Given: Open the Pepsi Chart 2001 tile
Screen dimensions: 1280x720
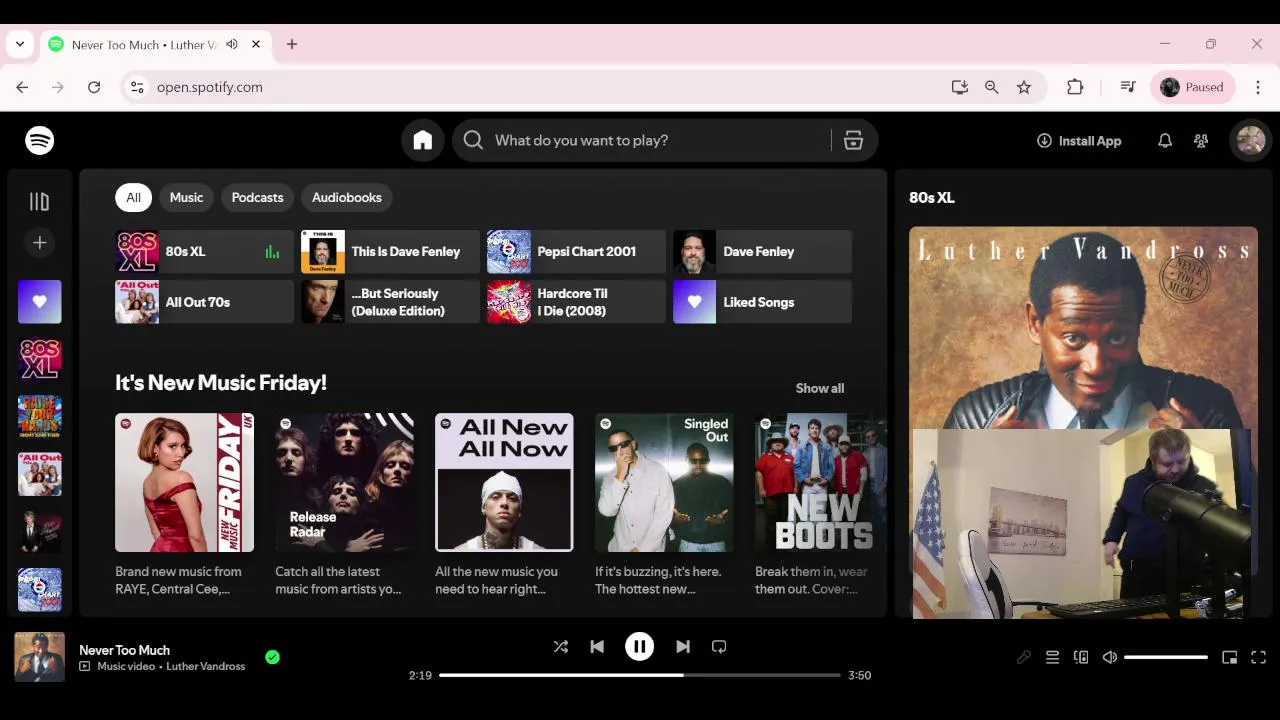Looking at the screenshot, I should 577,252.
